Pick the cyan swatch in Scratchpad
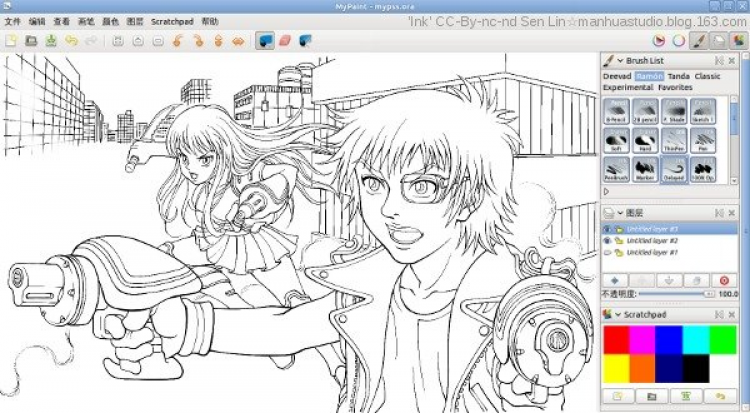750x413 pixels. [x=696, y=340]
